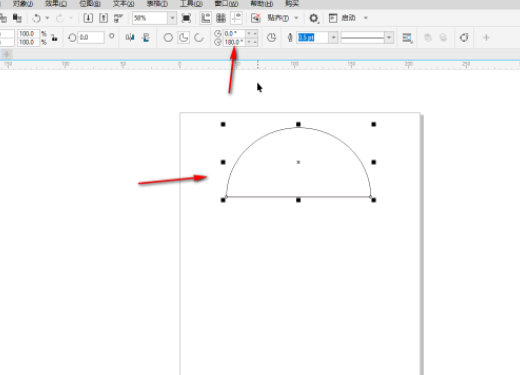Open the 购买 menu
The width and height of the screenshot is (520, 375).
click(x=292, y=4)
